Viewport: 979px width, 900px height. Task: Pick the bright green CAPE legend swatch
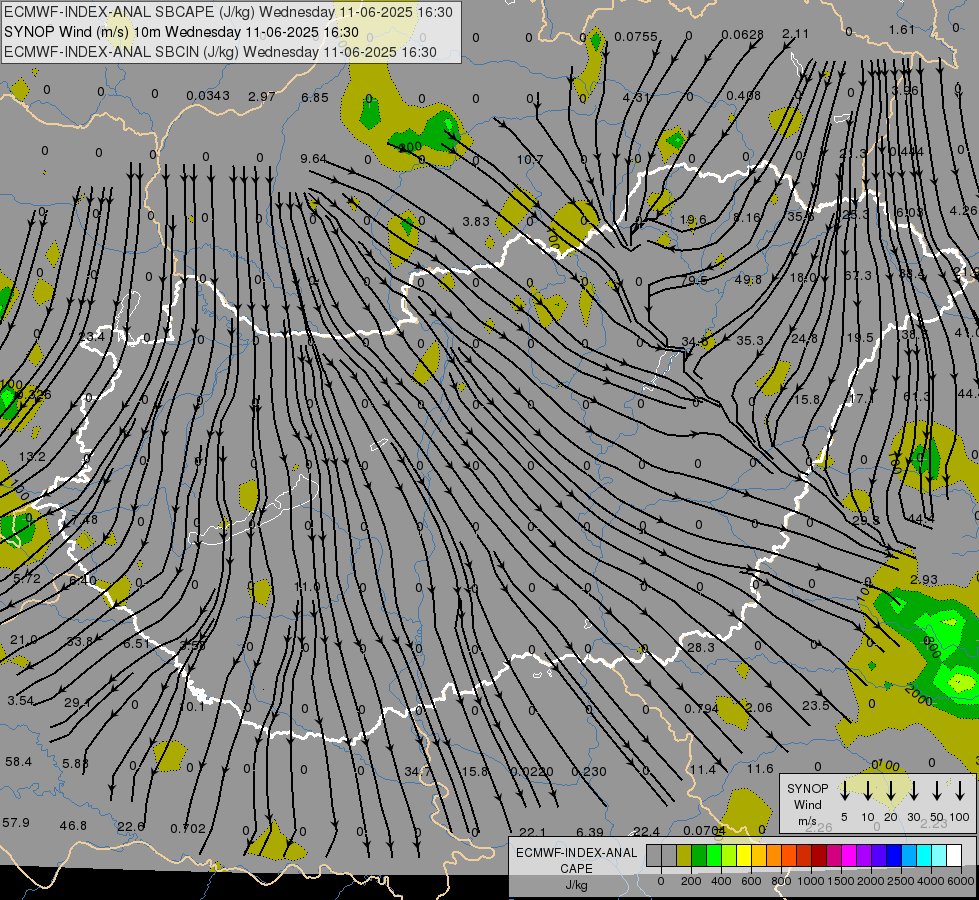(714, 856)
